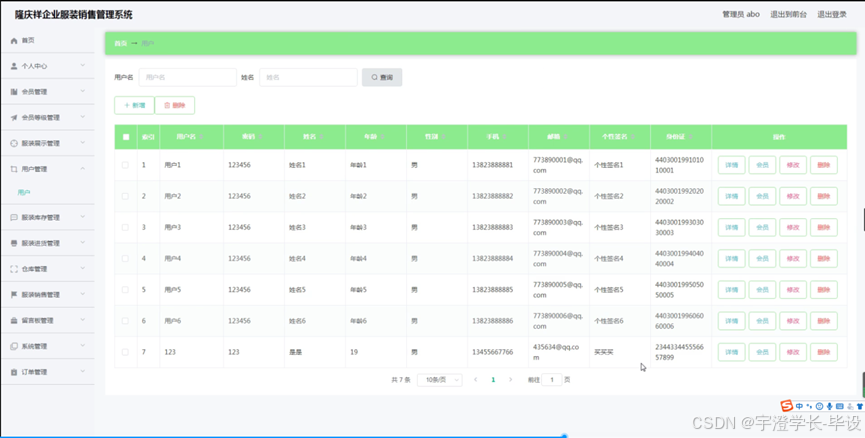The width and height of the screenshot is (865, 438).
Task: Click the sort arrows on 密码 column header
Action: pos(260,137)
